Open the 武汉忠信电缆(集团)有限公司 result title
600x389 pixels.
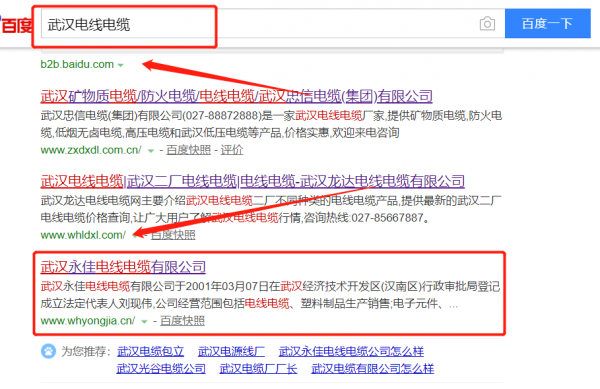pyautogui.click(x=236, y=96)
